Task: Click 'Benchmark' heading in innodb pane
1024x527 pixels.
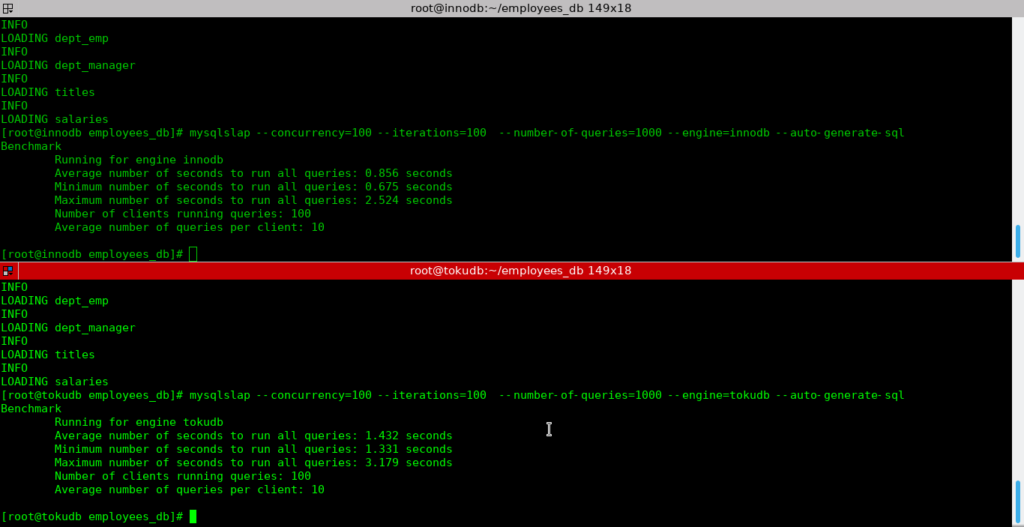Action: (31, 146)
